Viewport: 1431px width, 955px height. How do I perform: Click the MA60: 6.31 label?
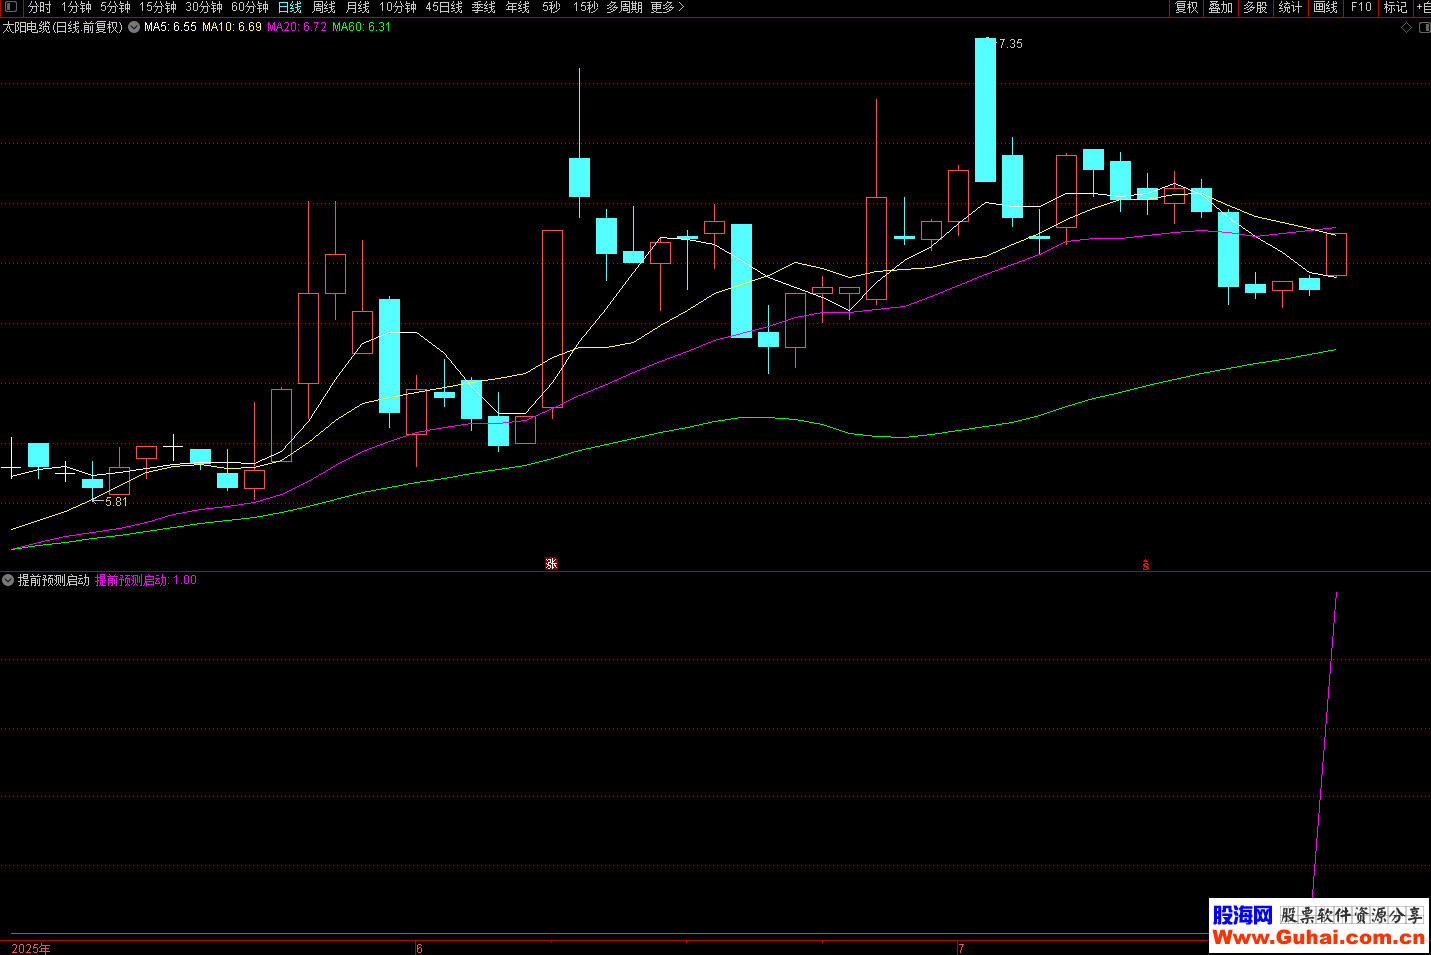(362, 27)
